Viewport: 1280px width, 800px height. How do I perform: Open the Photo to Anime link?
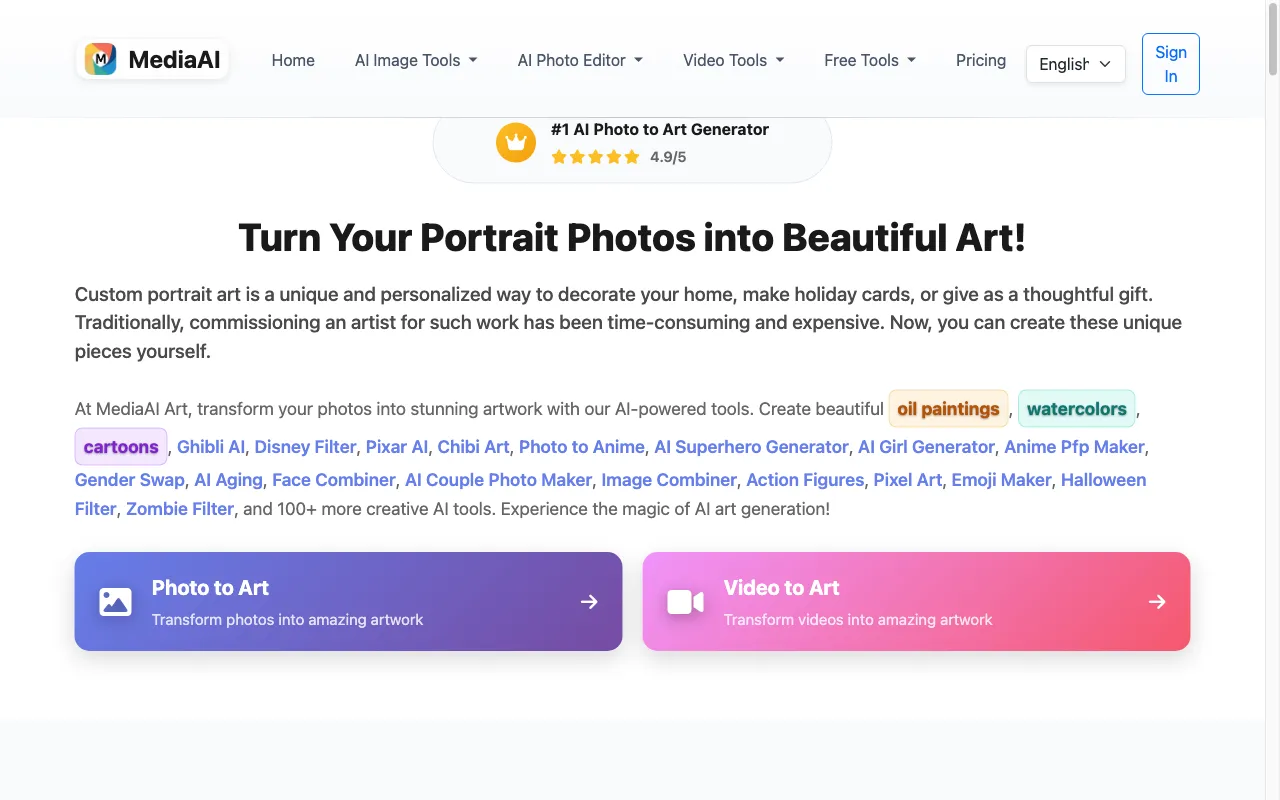pos(582,447)
